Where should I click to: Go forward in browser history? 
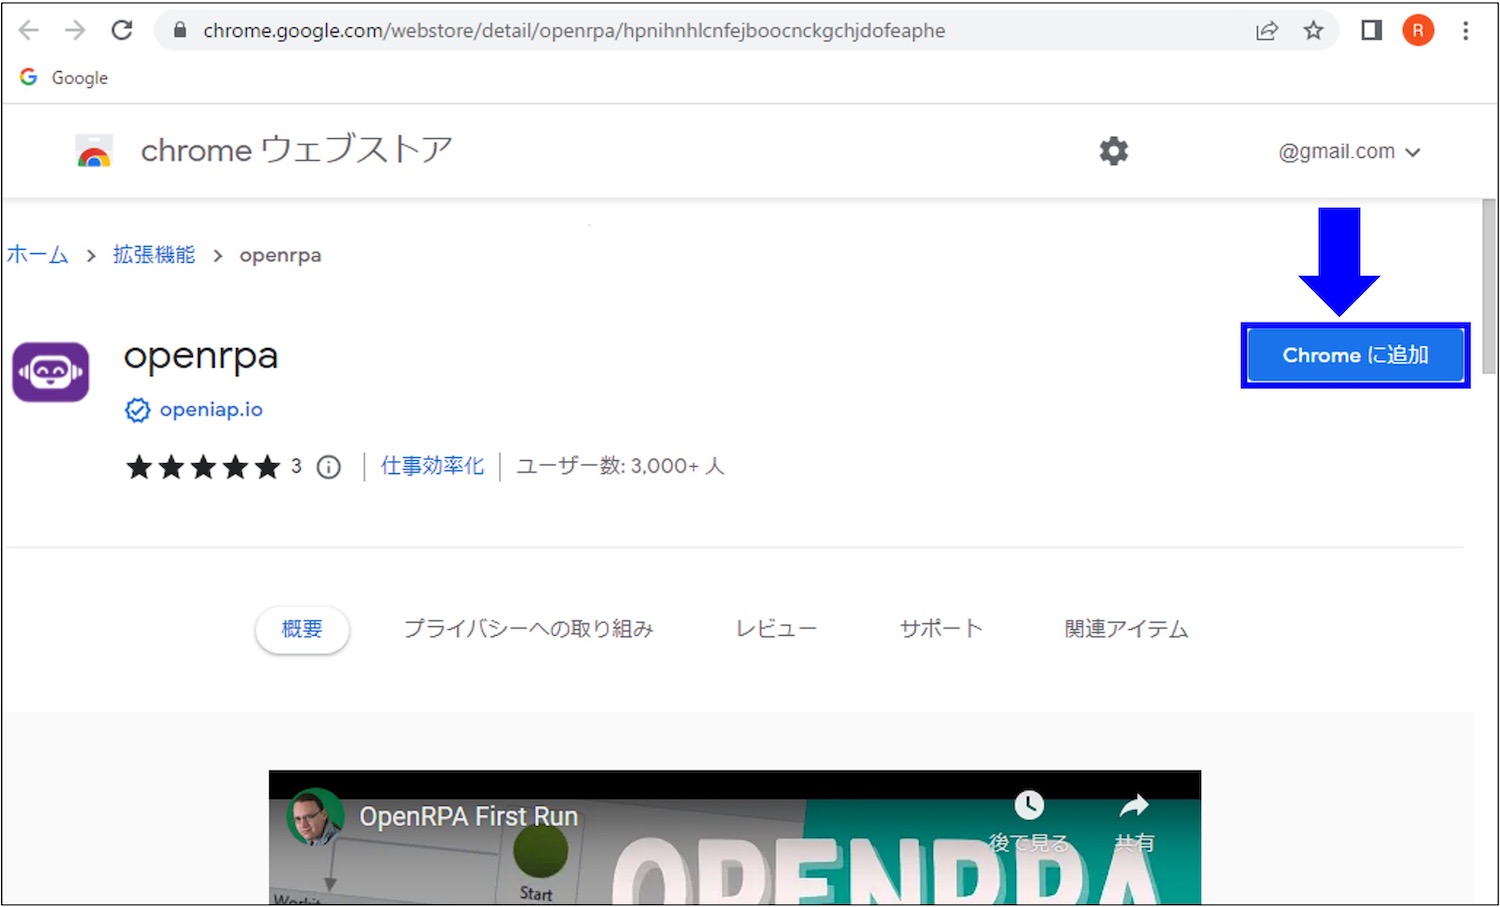[75, 30]
